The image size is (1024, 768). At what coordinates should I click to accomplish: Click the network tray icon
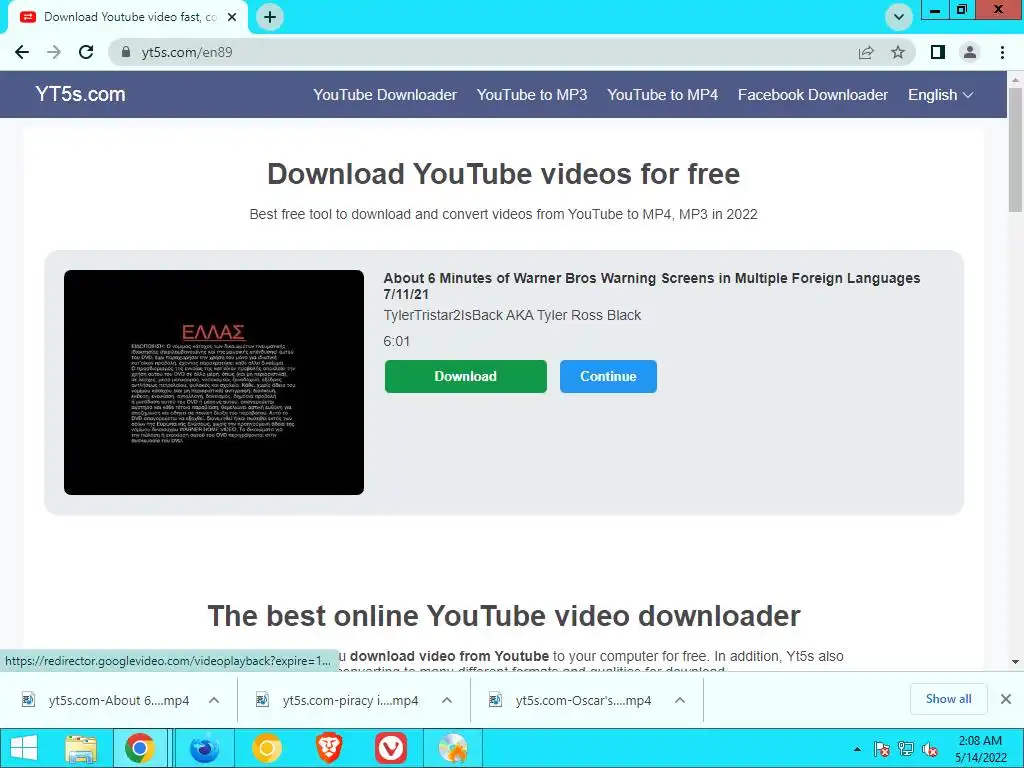point(906,750)
